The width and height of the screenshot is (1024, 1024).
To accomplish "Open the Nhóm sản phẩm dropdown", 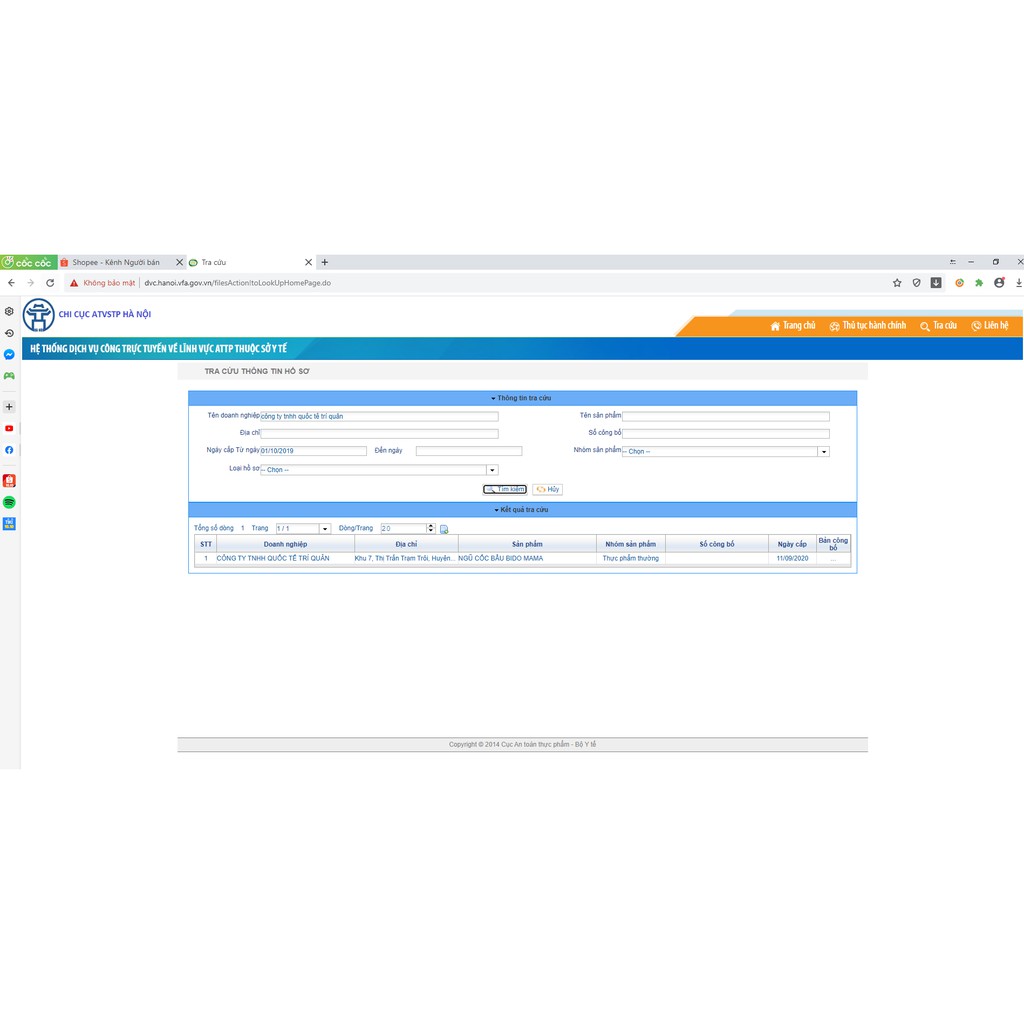I will 823,451.
